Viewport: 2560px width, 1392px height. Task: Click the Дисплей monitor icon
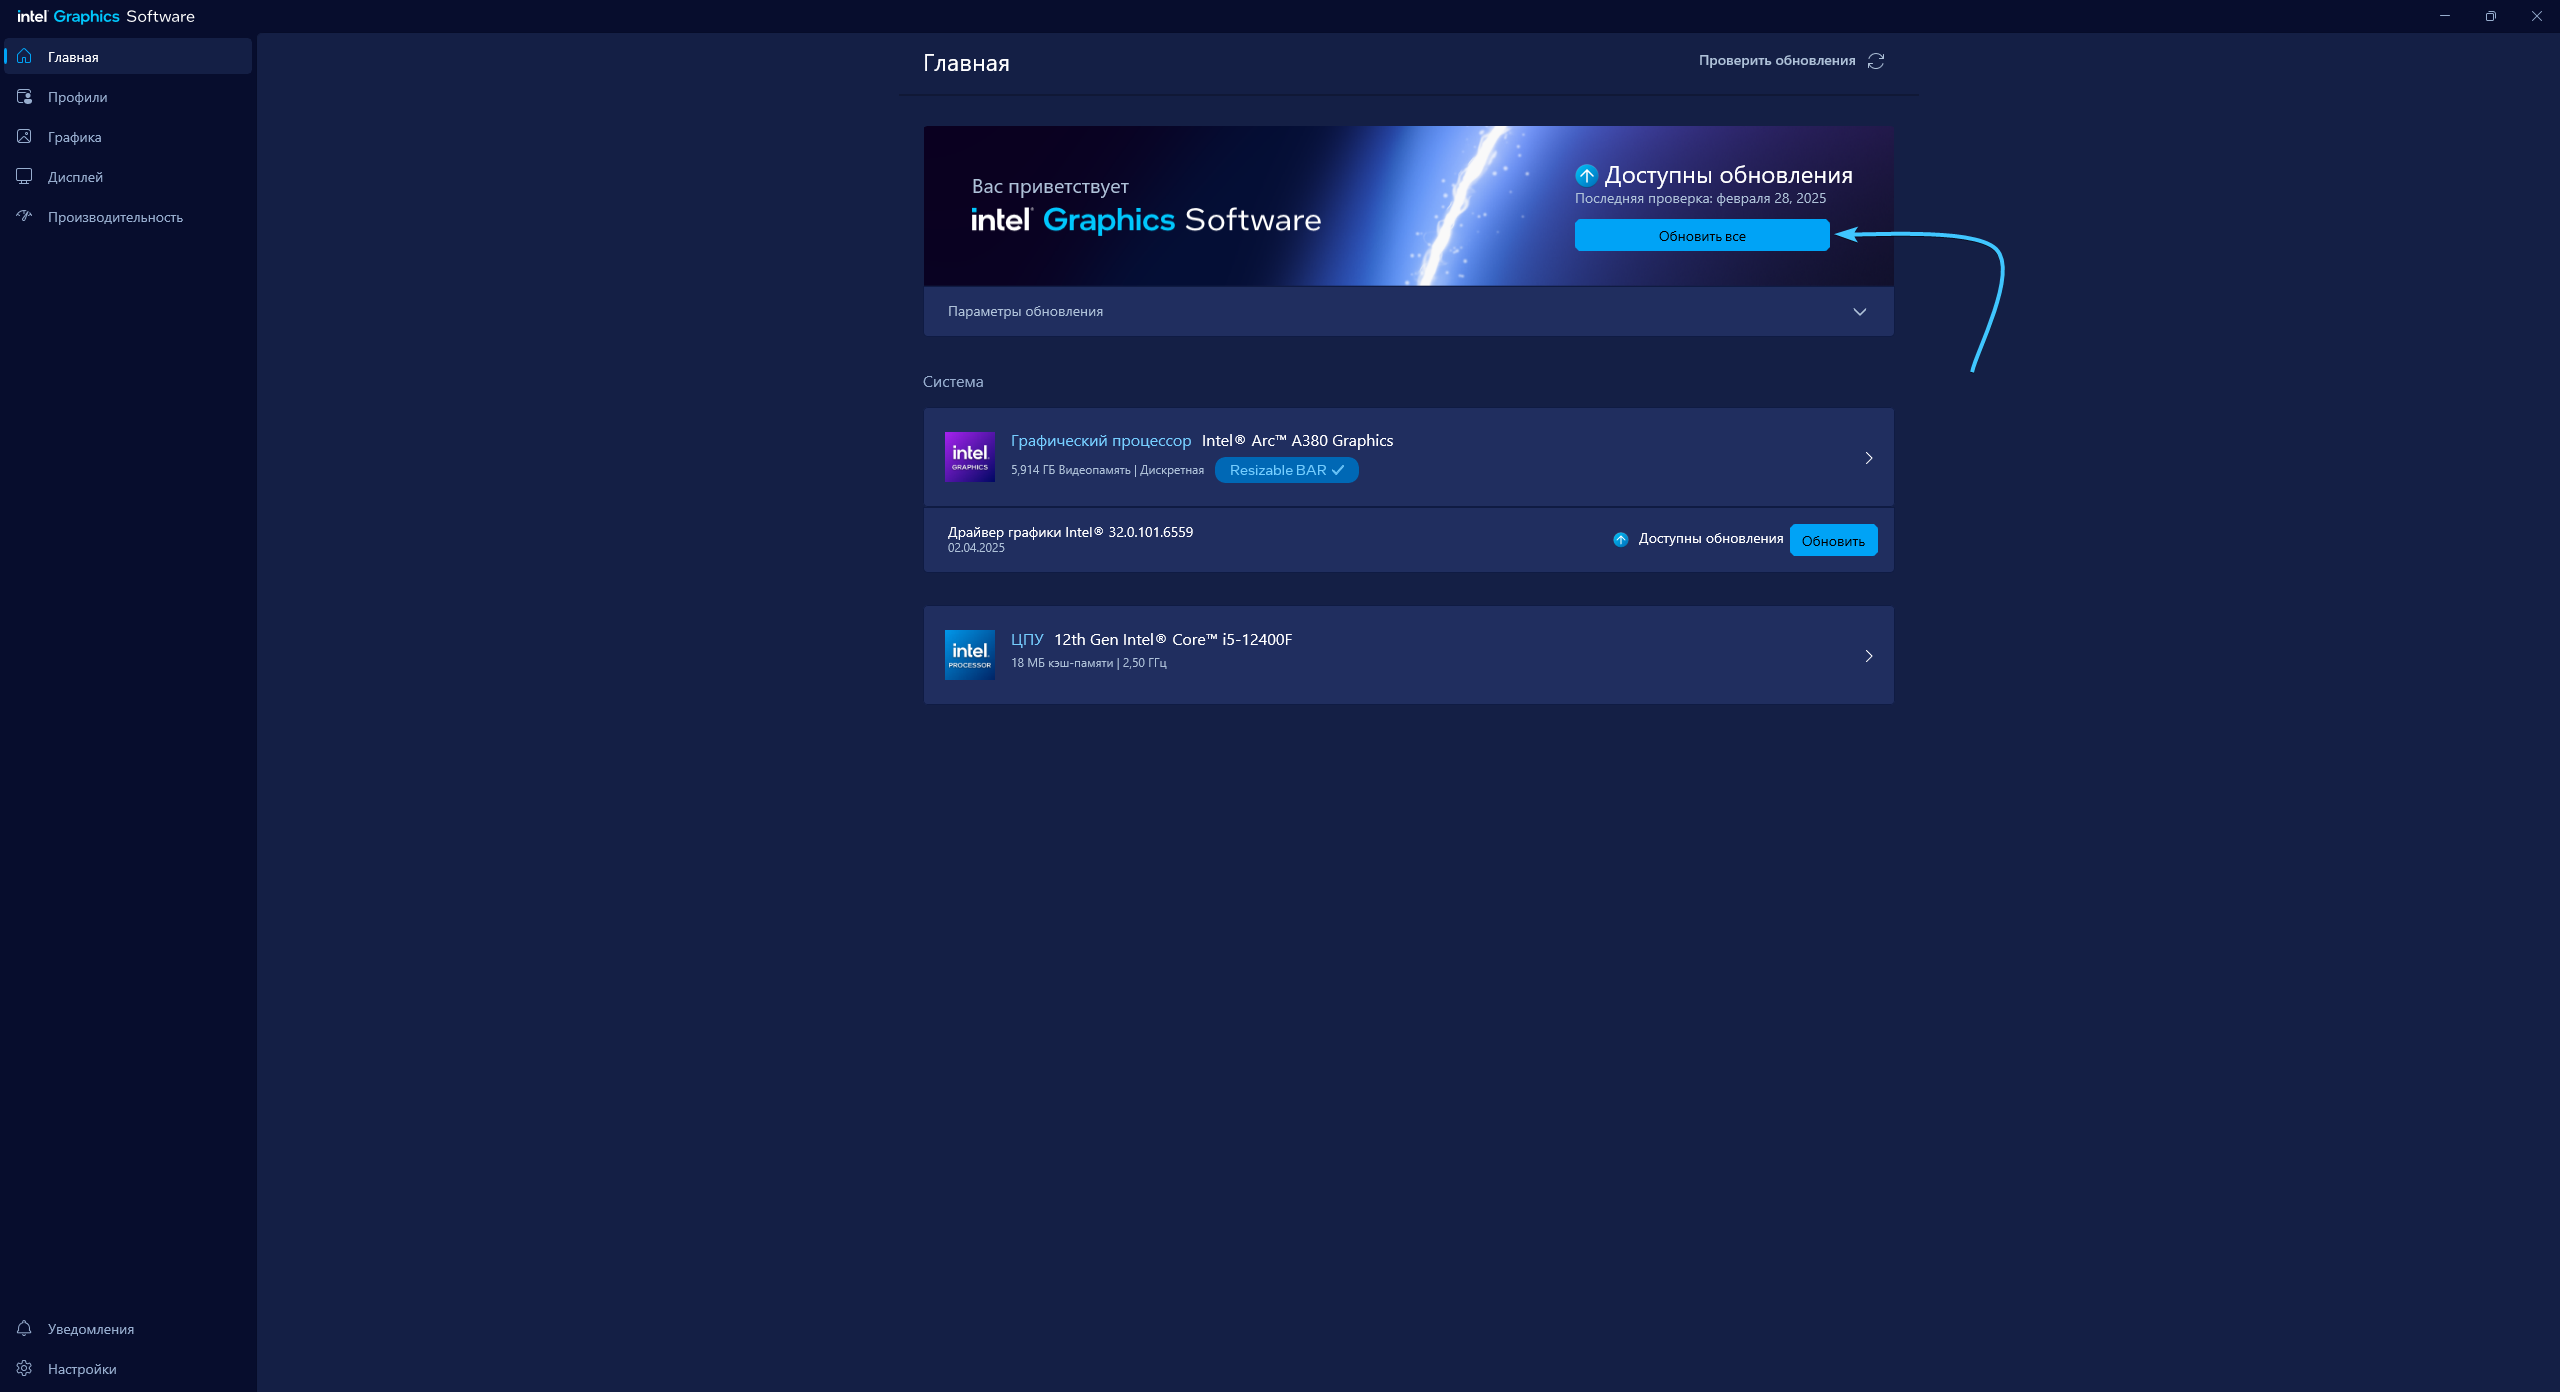click(25, 176)
